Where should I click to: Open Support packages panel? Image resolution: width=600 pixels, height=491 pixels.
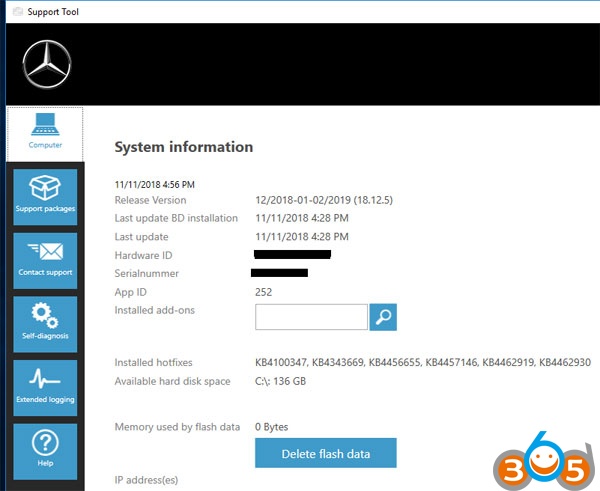[45, 197]
